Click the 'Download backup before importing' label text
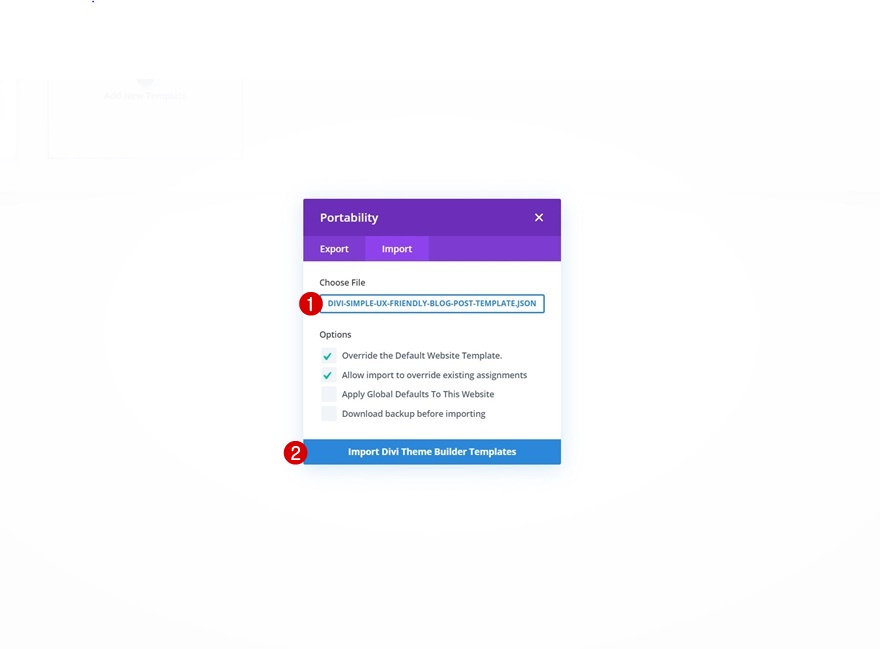The height and width of the screenshot is (649, 880). 414,414
